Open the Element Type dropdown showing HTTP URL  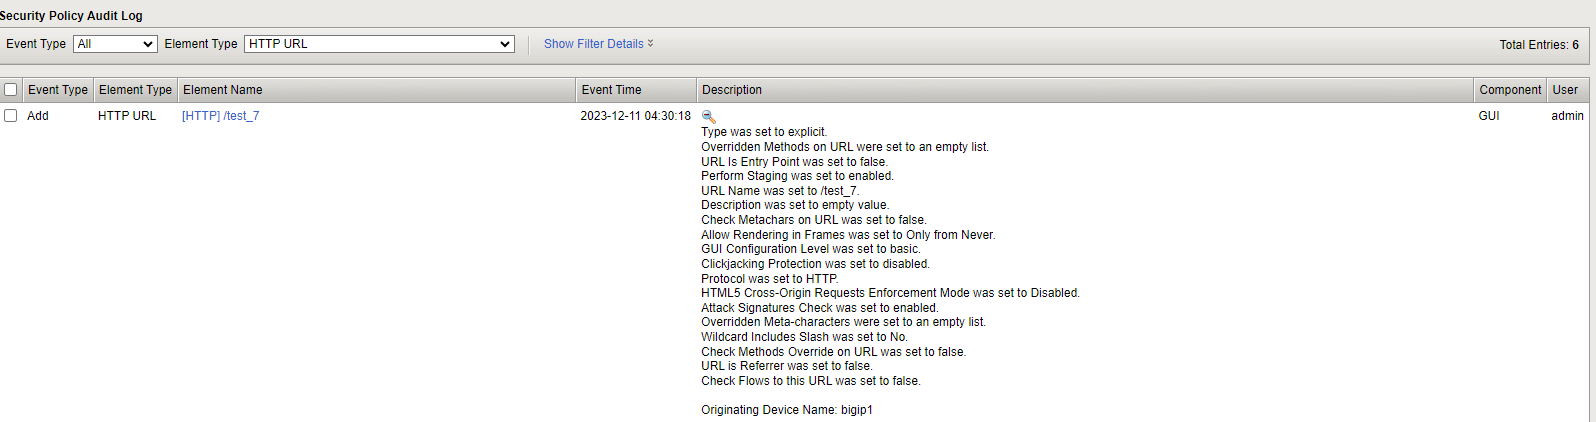pos(379,44)
